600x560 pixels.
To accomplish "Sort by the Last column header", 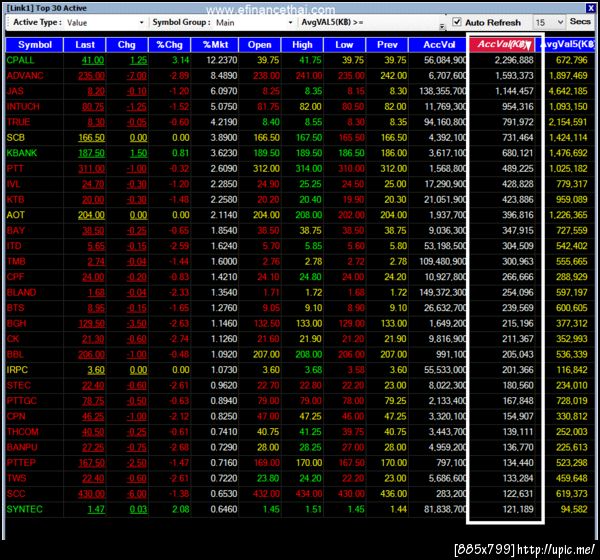I will click(85, 45).
